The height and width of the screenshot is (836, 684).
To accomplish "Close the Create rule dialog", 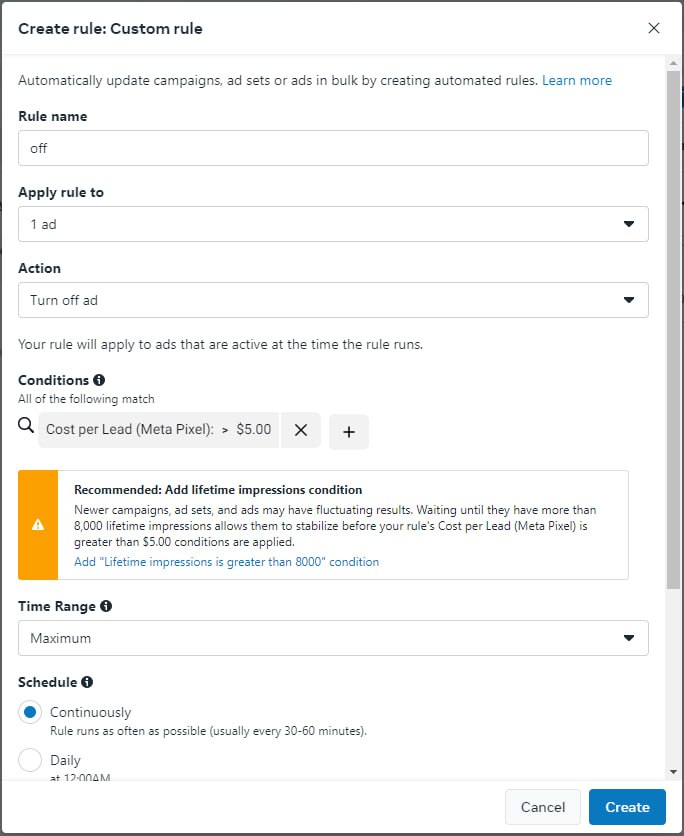I will [654, 28].
